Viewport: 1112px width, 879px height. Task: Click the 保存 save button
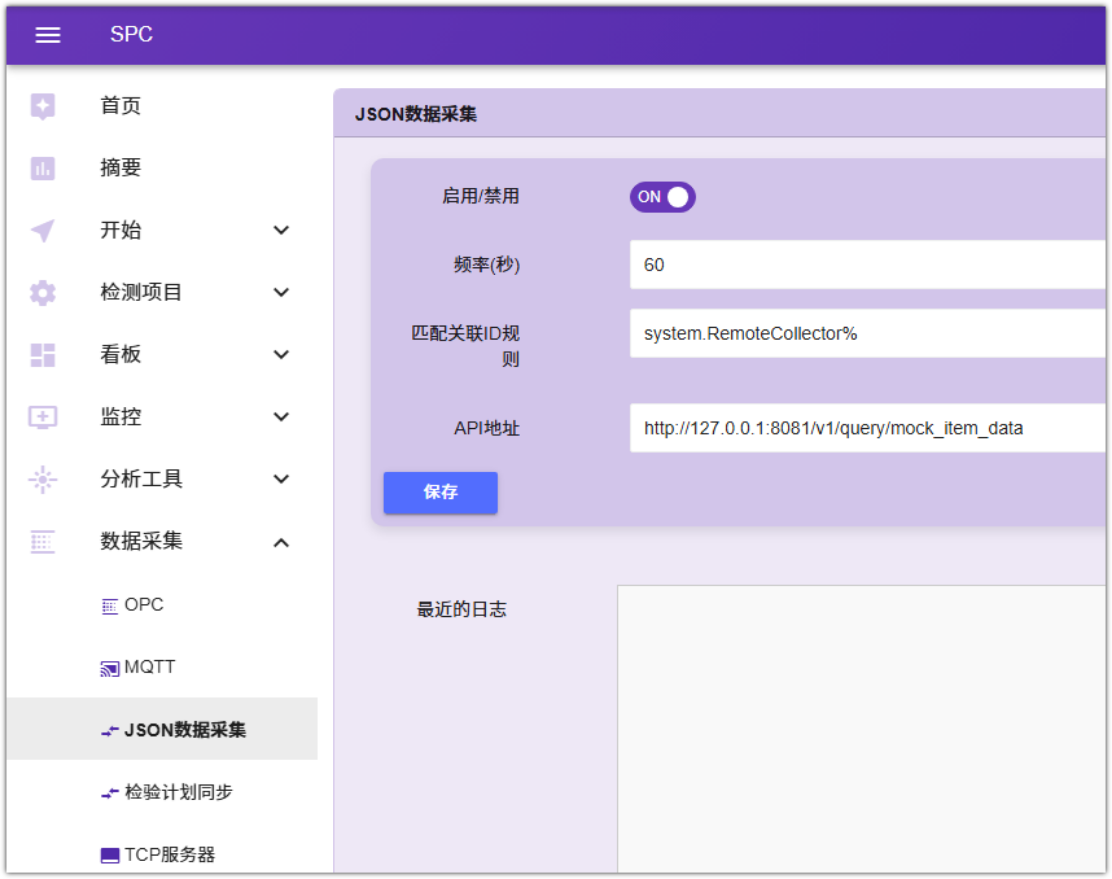tap(440, 493)
